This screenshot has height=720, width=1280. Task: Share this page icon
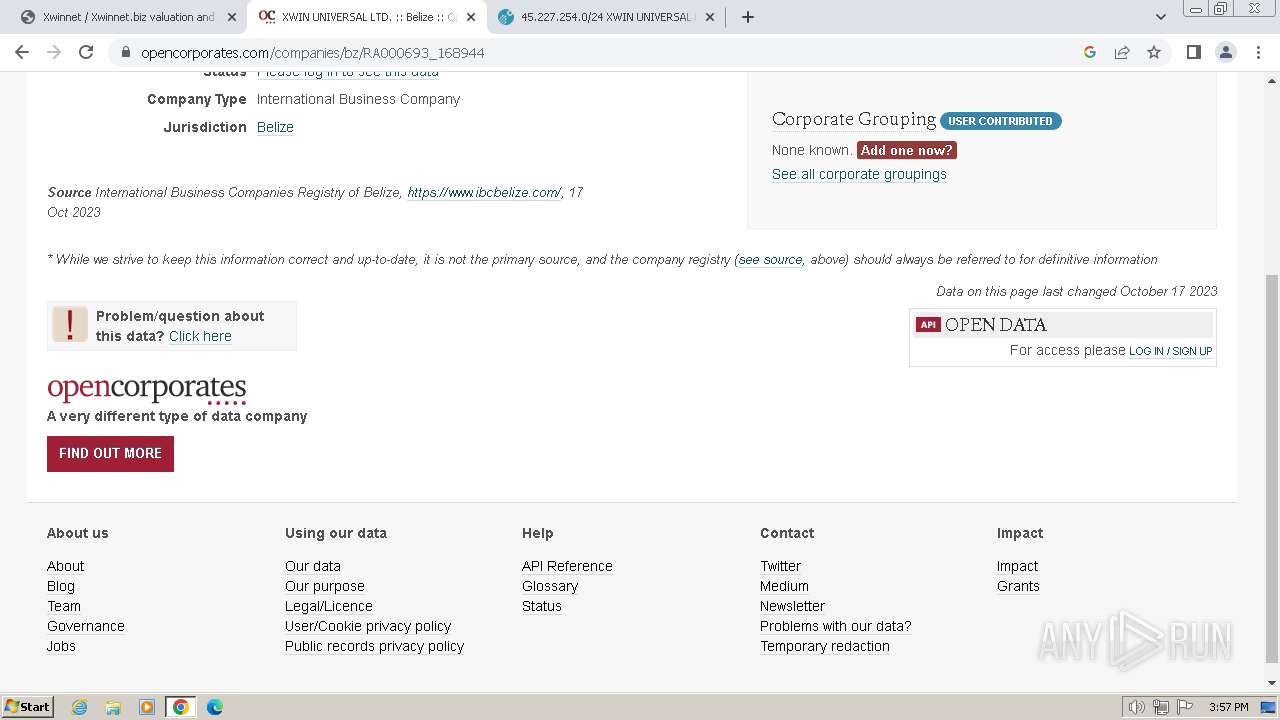[1122, 52]
